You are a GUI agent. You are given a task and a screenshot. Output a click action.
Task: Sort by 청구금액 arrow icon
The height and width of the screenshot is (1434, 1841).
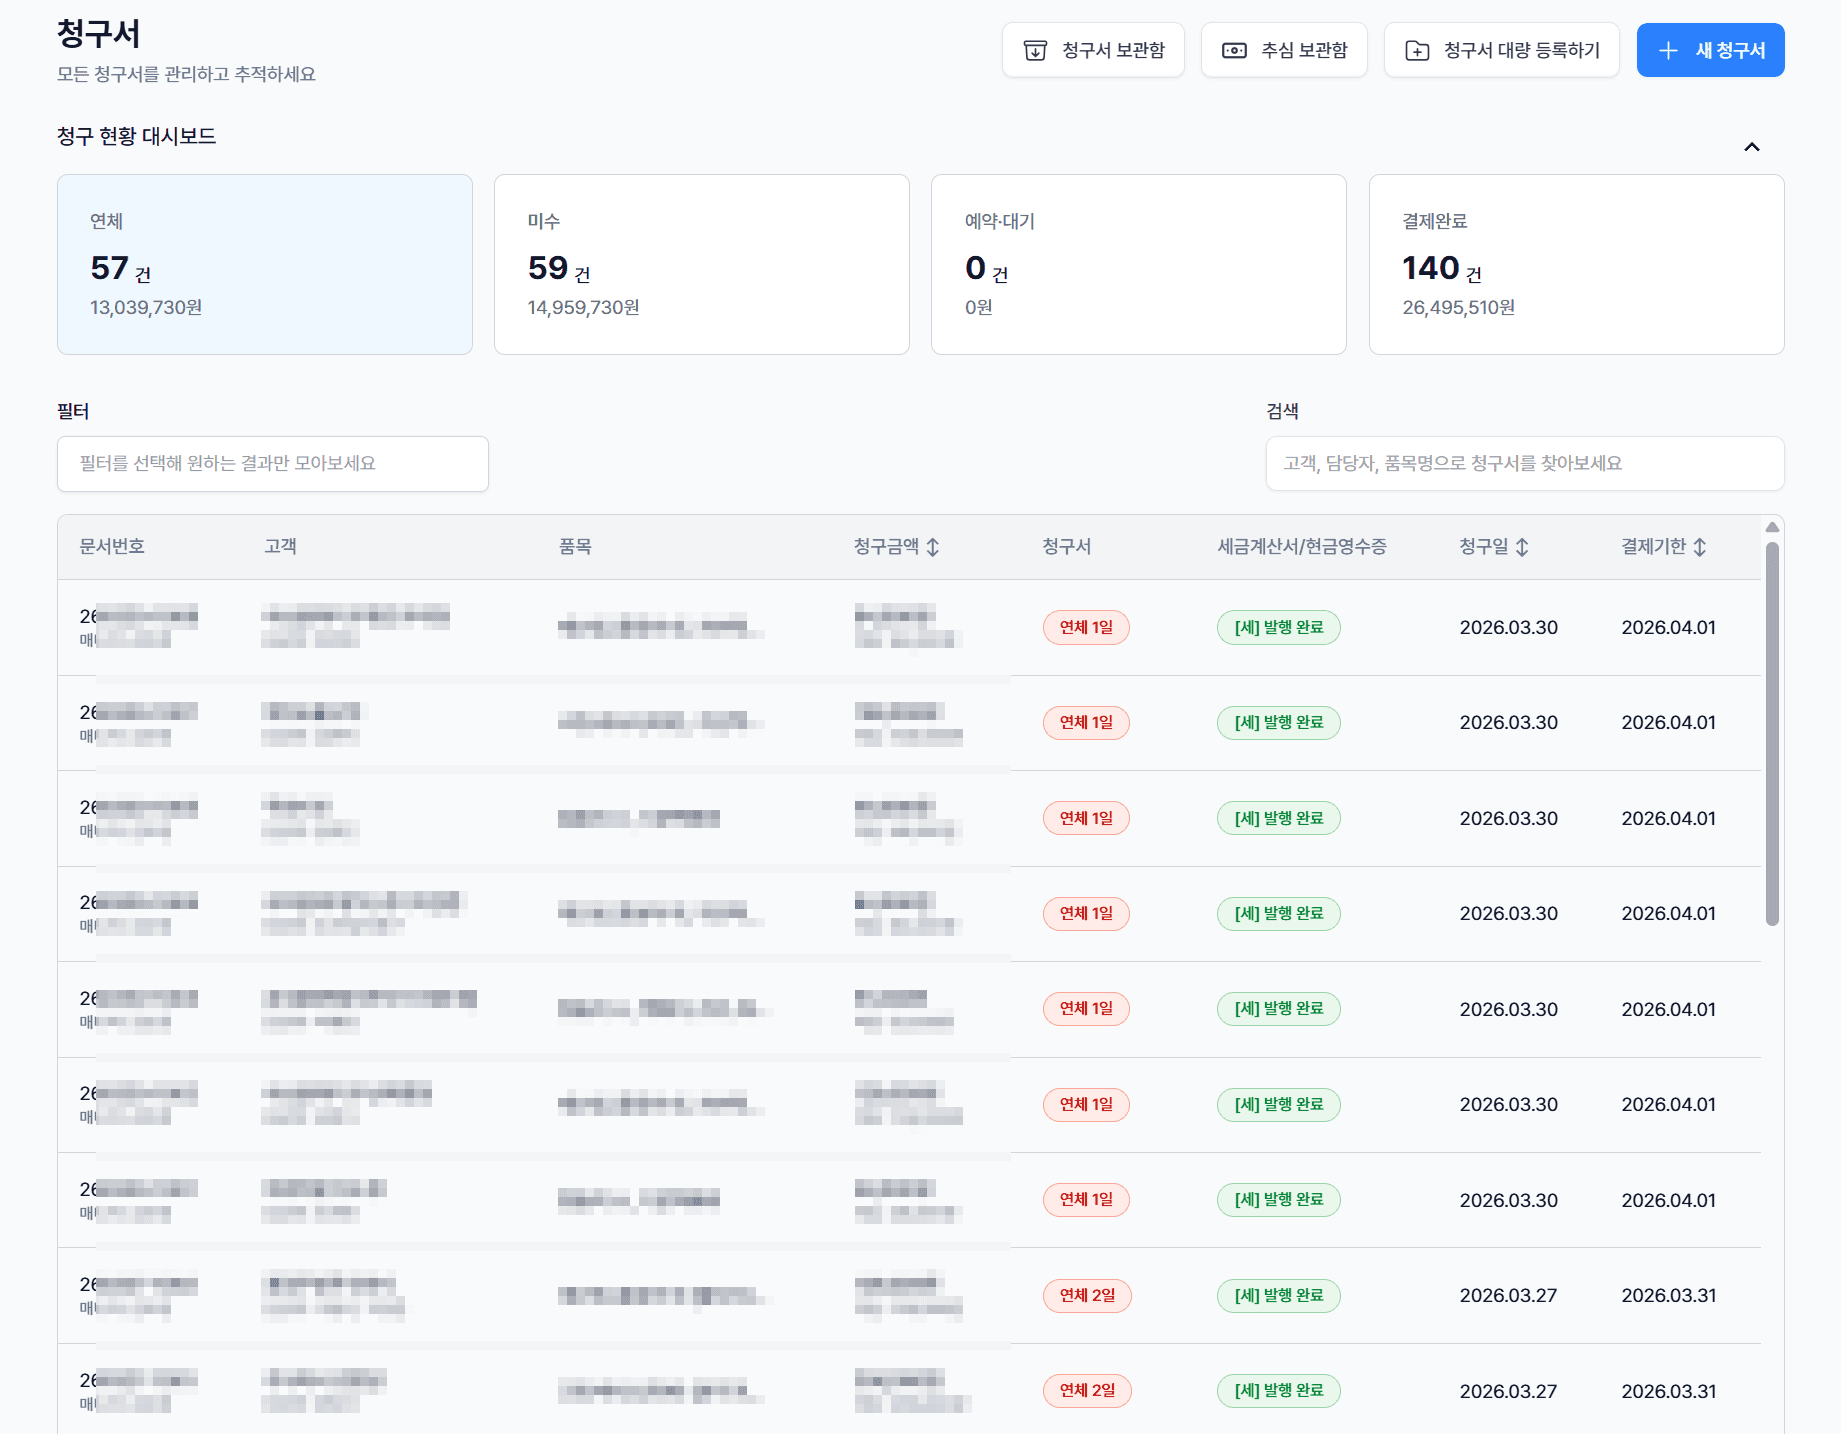pos(933,547)
